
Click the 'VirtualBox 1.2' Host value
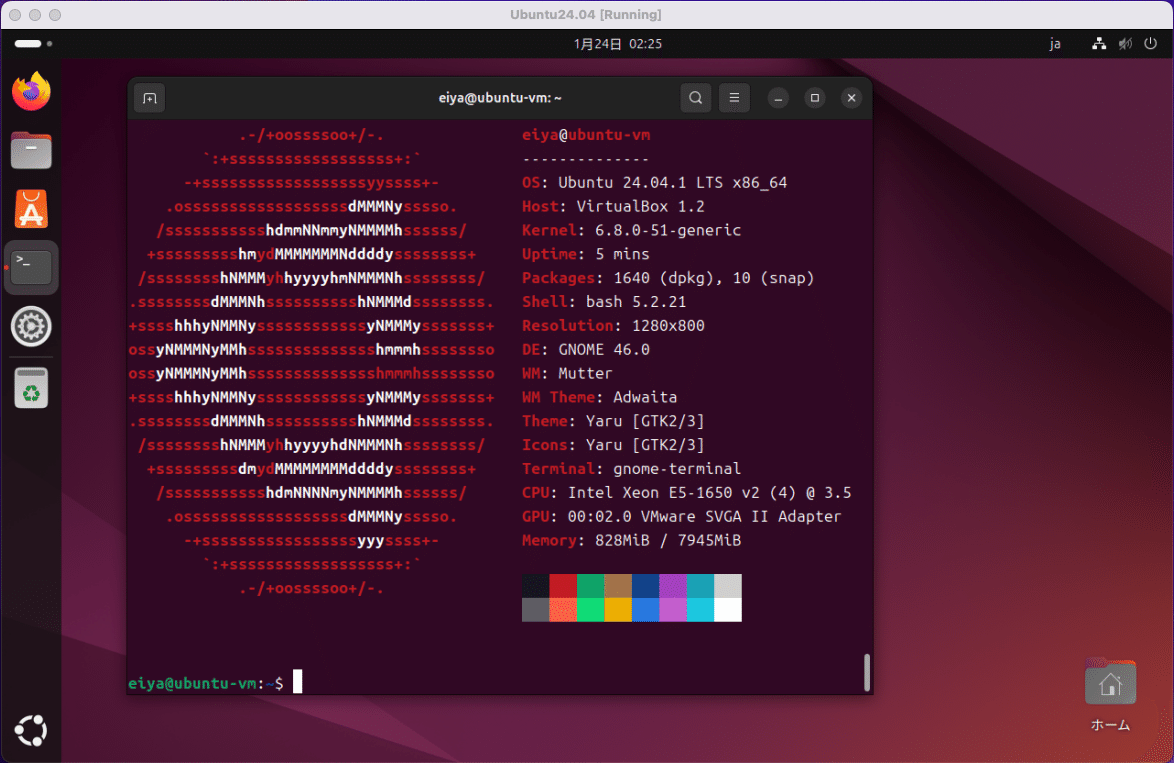coord(640,207)
